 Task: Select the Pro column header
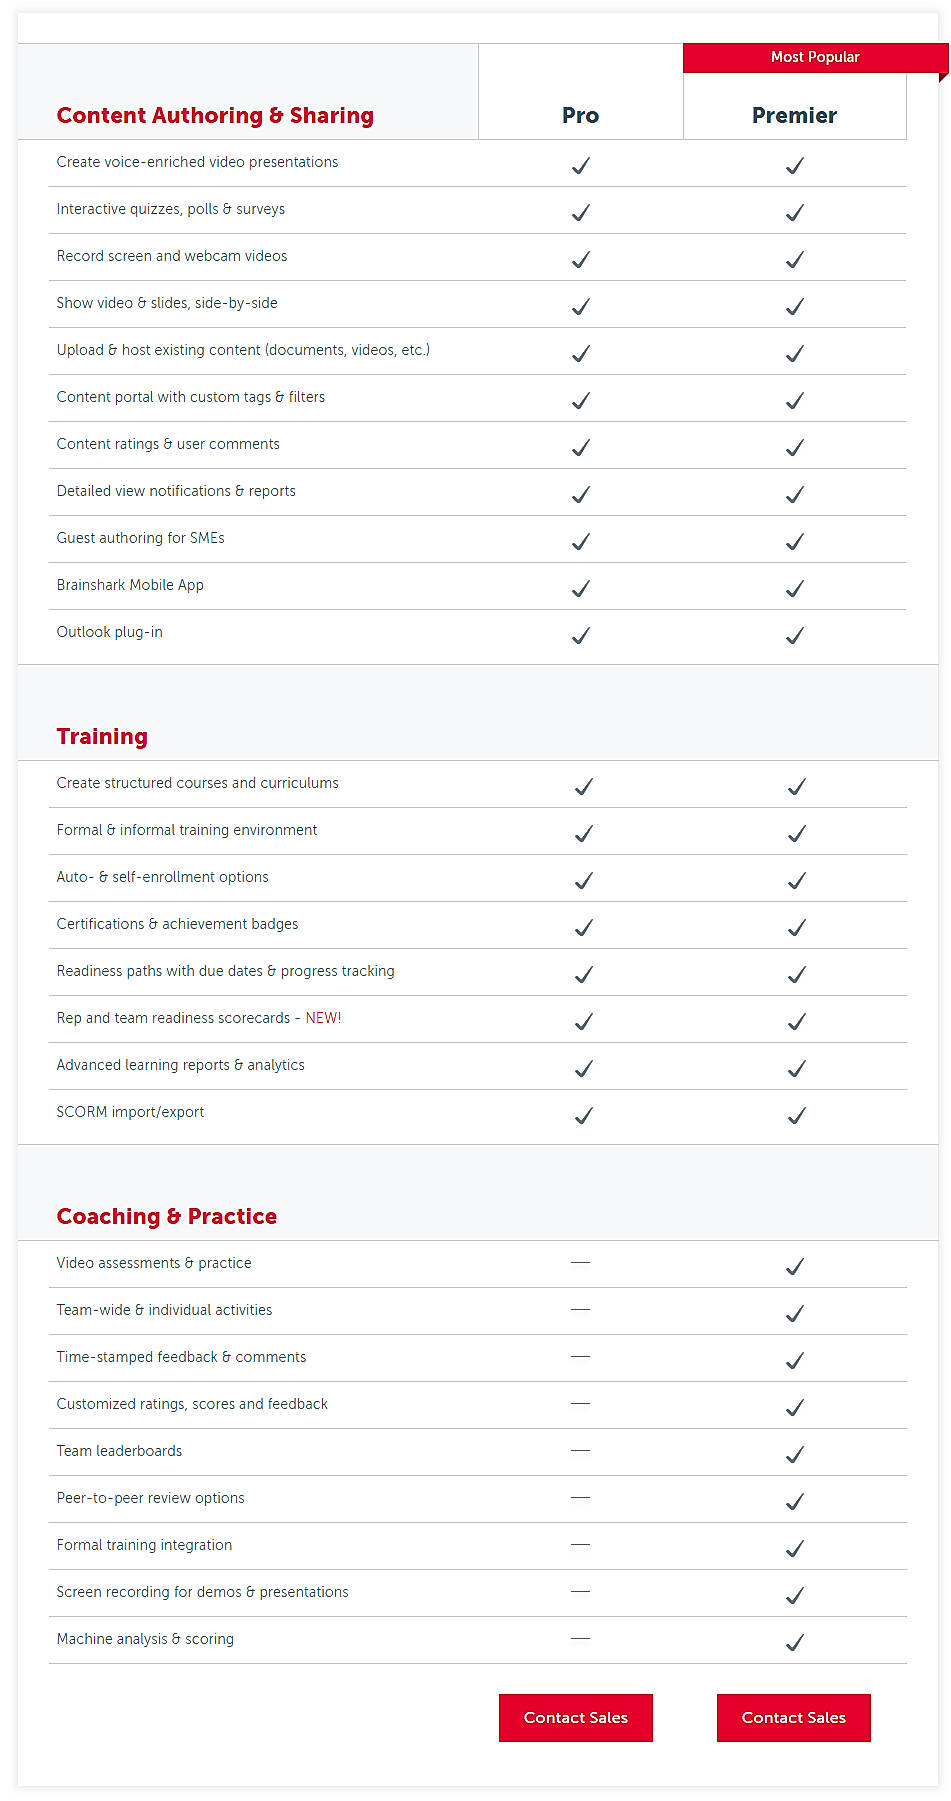click(x=580, y=115)
